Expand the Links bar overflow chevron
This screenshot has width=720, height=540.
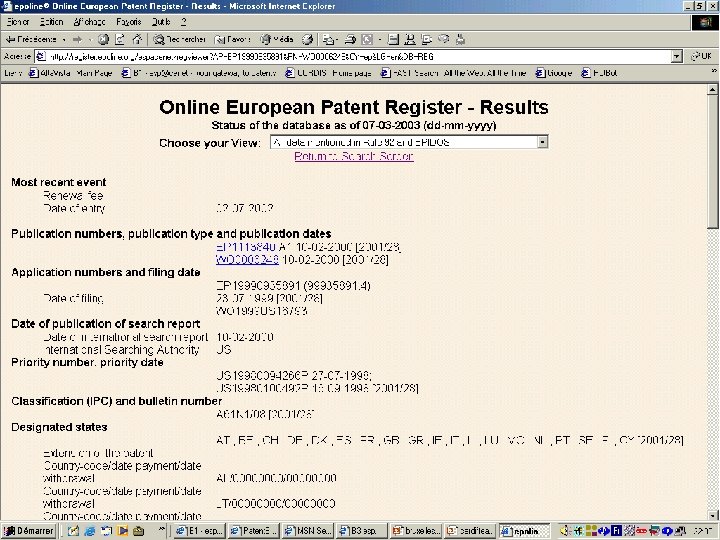click(713, 72)
